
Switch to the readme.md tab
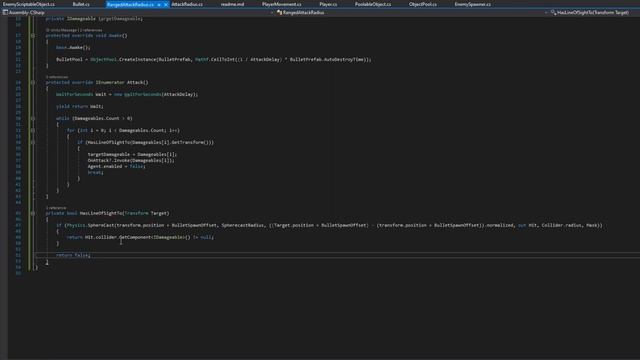(x=232, y=4)
